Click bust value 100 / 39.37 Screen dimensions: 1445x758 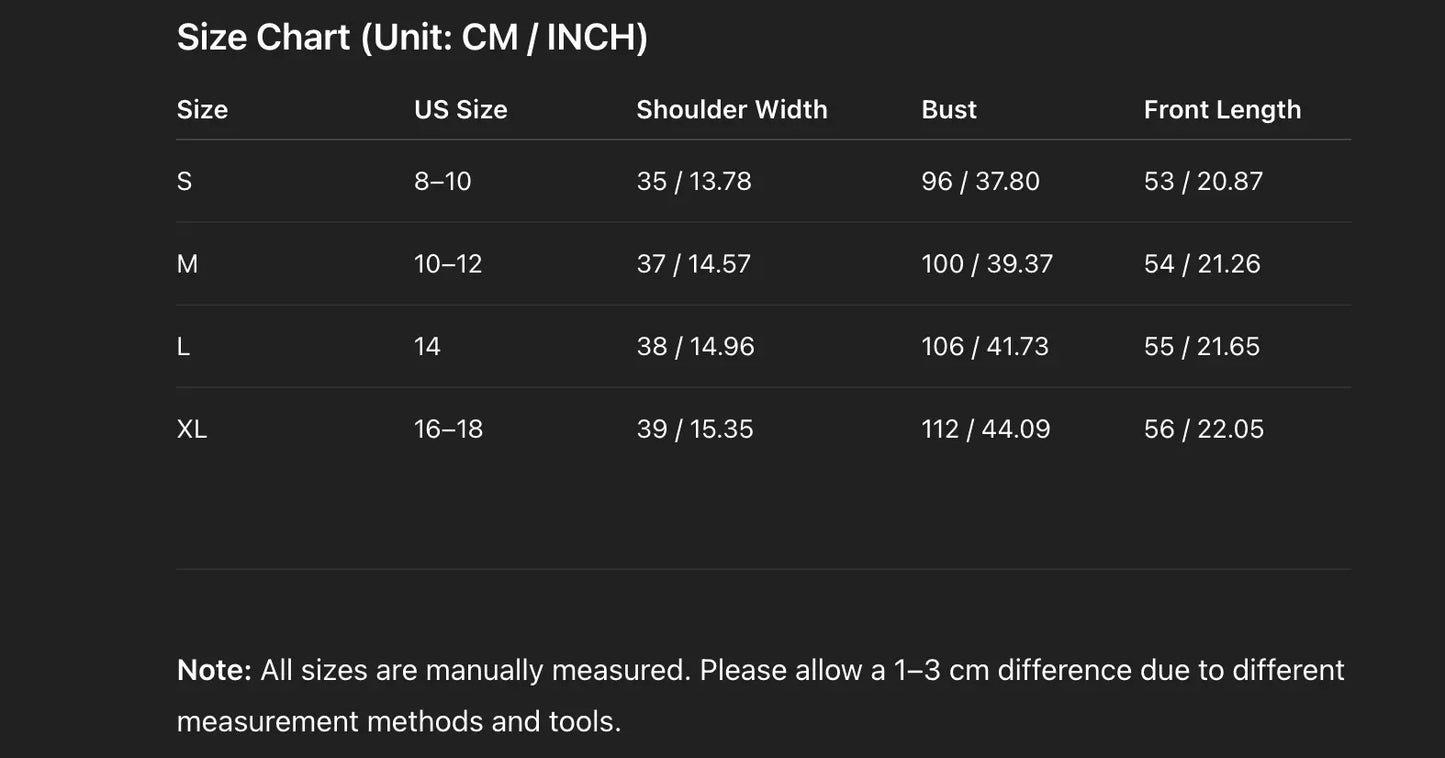[x=986, y=264]
